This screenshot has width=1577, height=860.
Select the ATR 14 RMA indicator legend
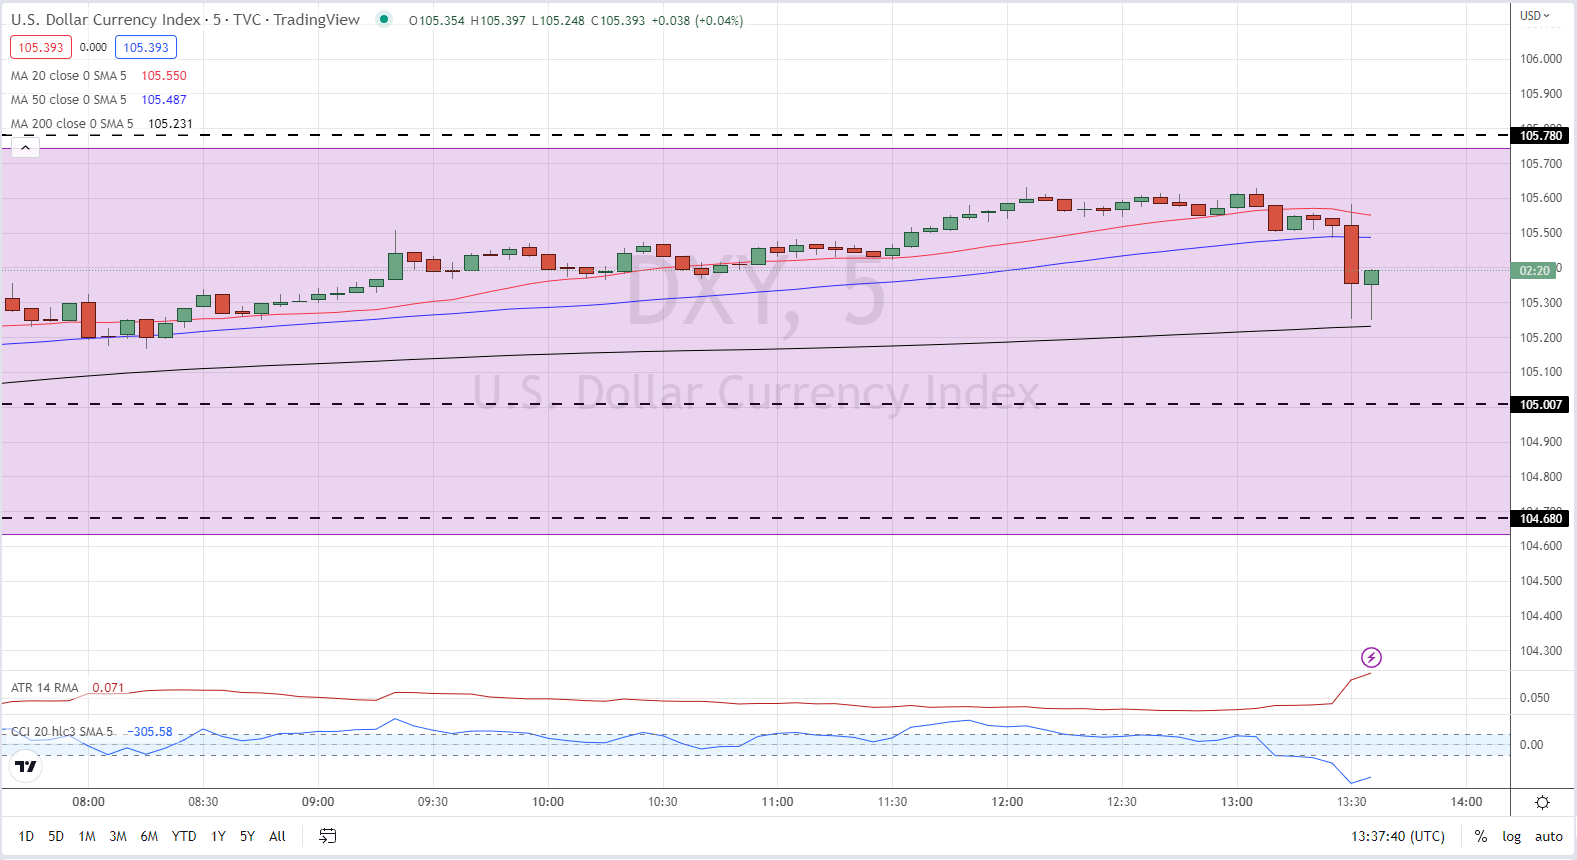(x=45, y=688)
